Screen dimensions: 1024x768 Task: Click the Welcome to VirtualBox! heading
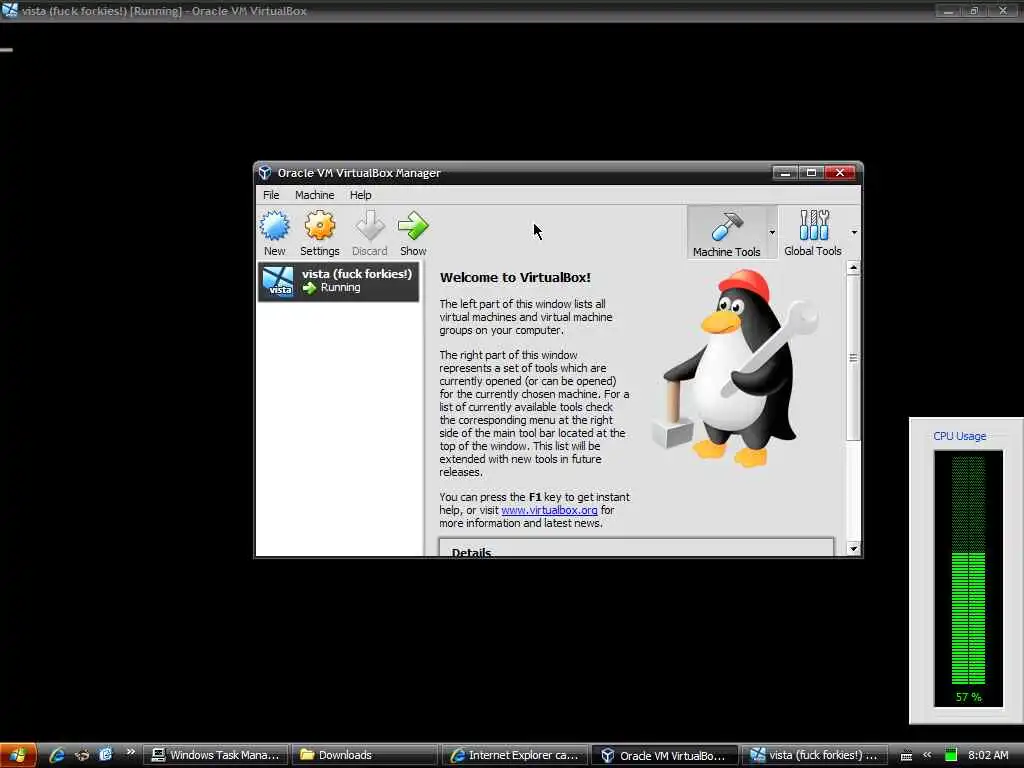(x=515, y=278)
